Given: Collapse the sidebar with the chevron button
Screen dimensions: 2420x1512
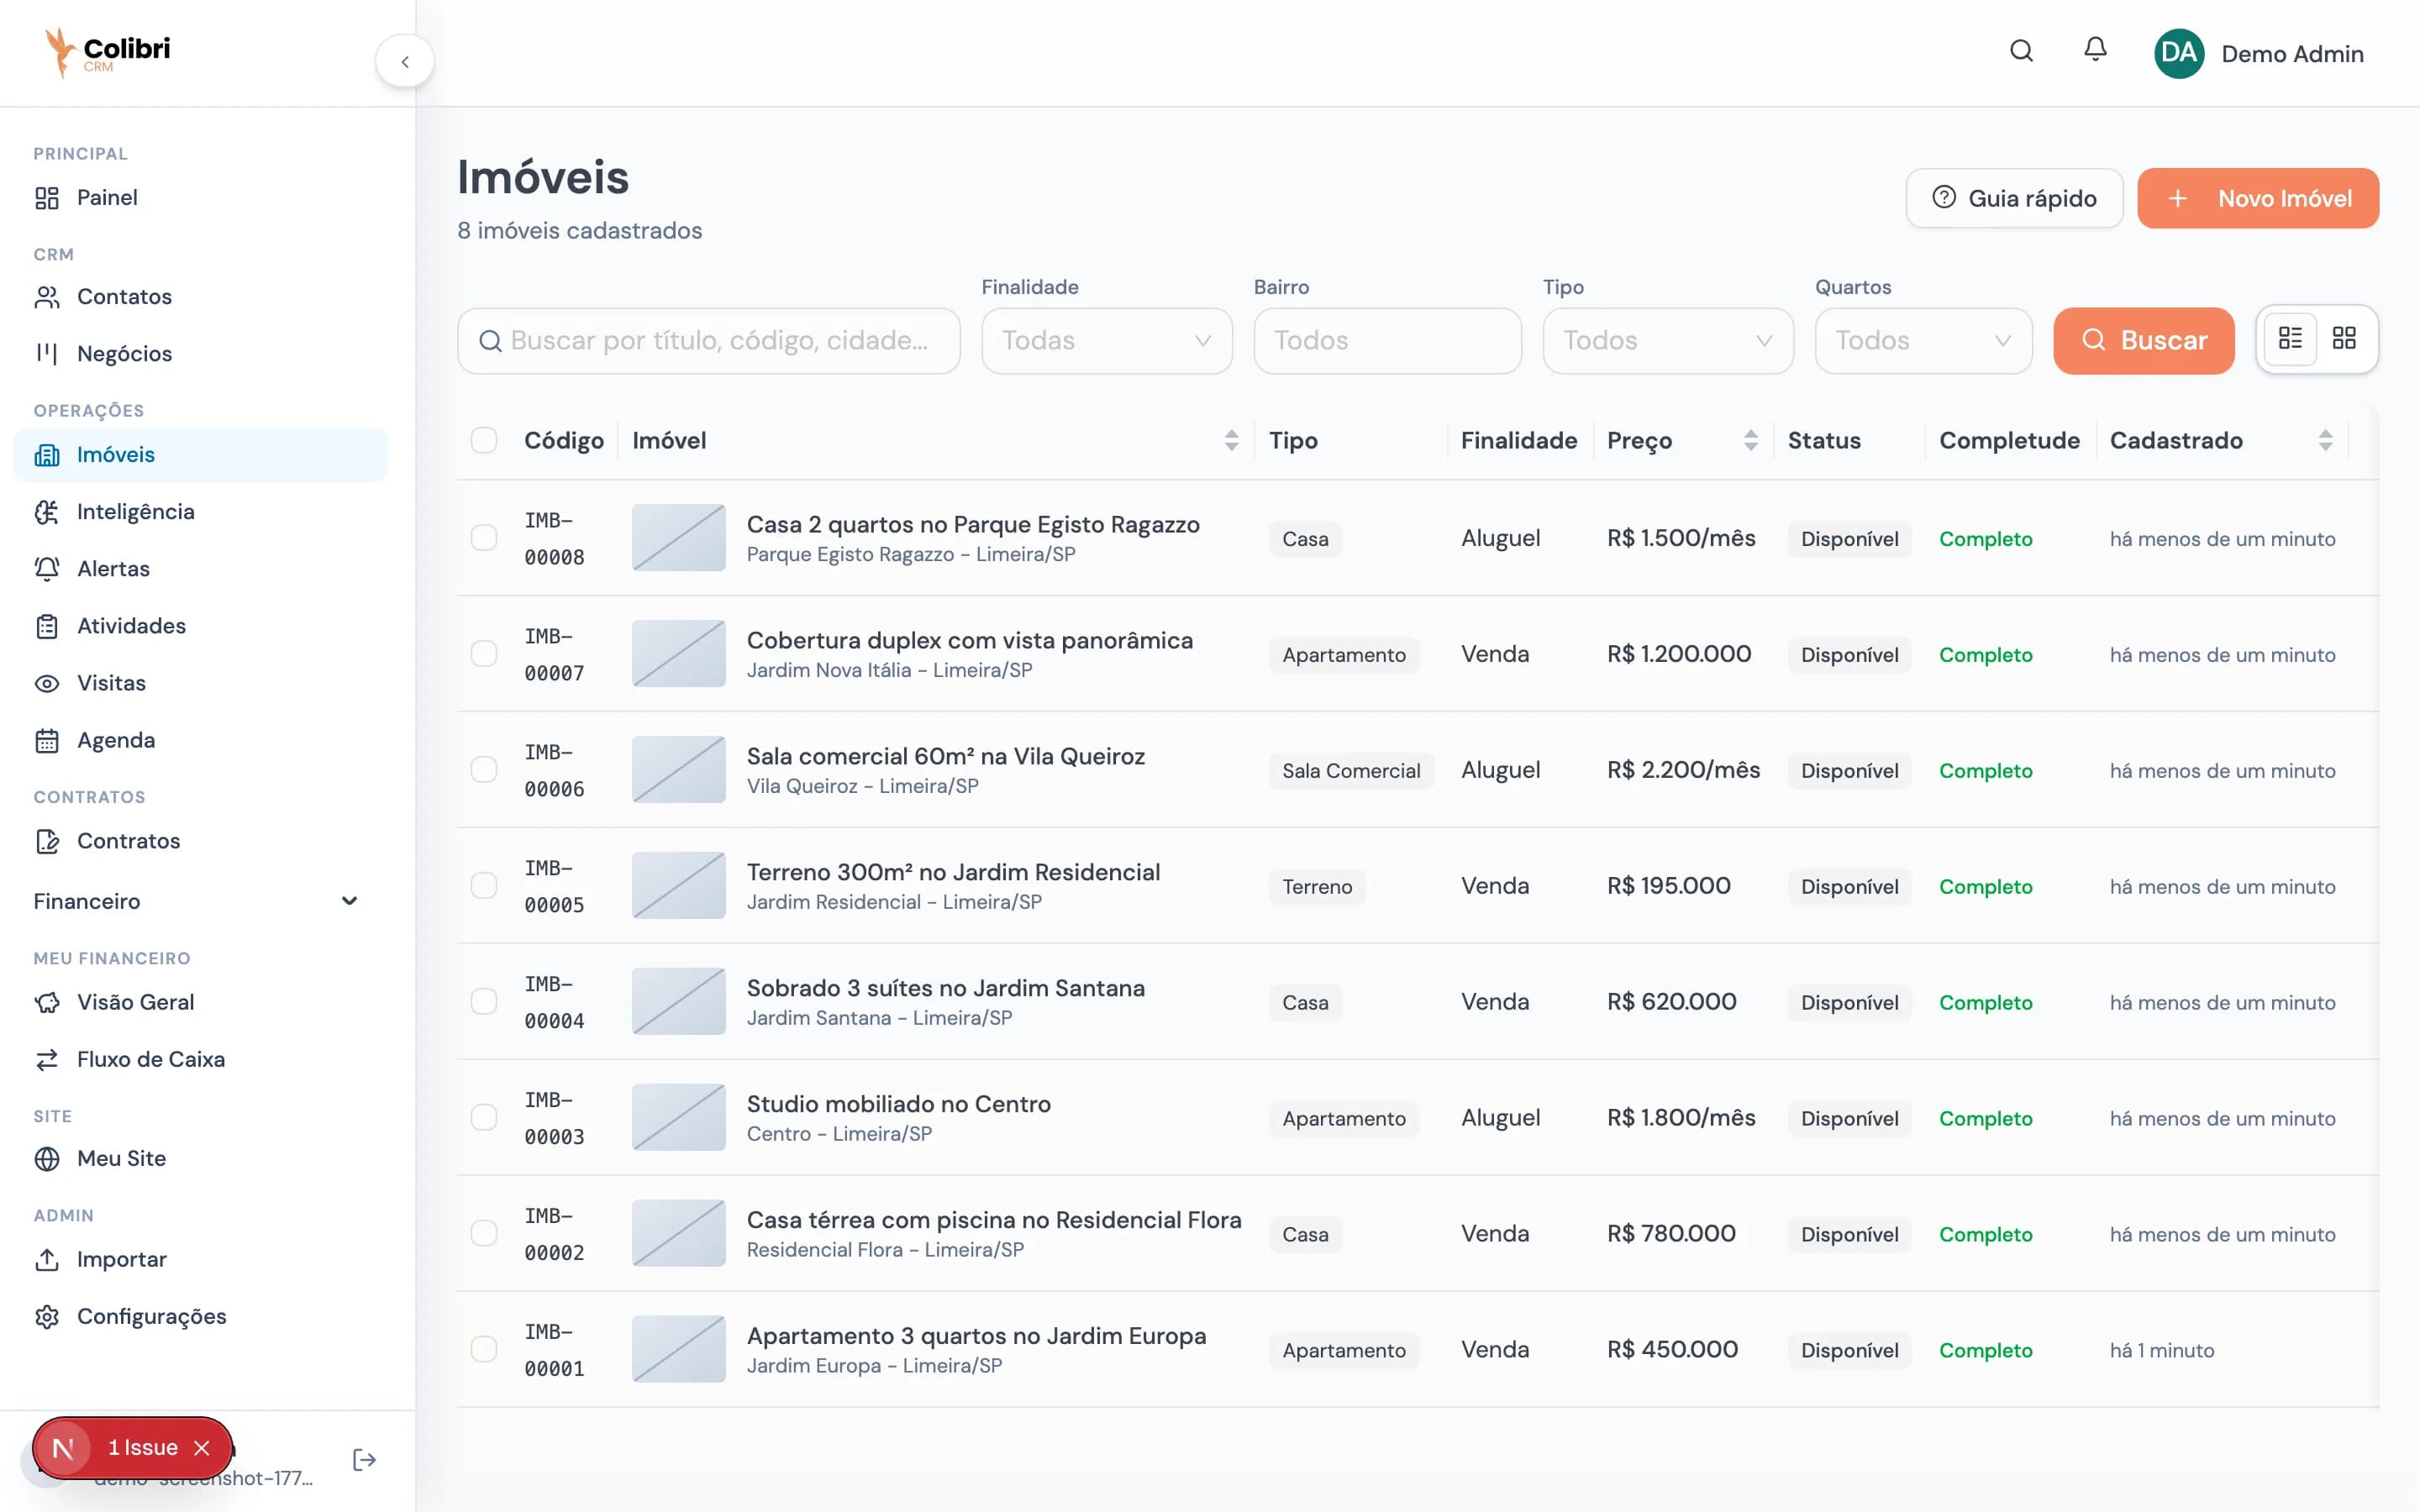Looking at the screenshot, I should [x=405, y=60].
